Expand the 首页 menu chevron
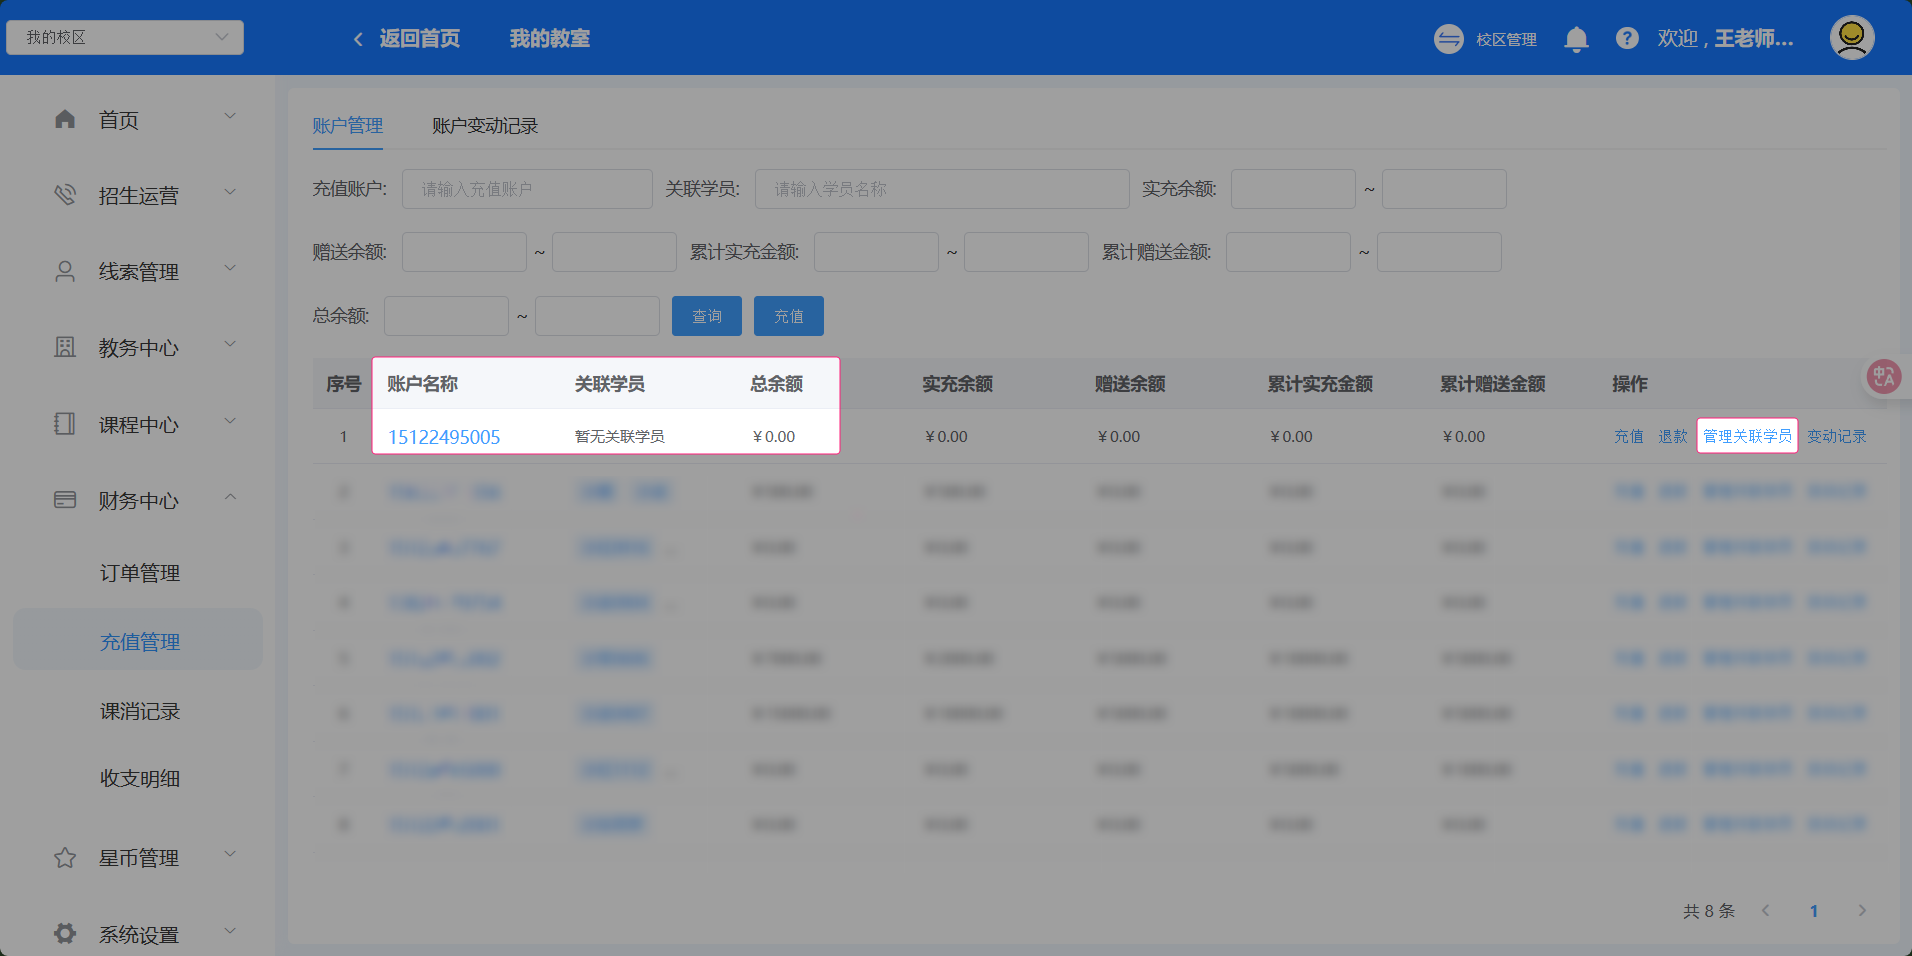Image resolution: width=1912 pixels, height=956 pixels. tap(230, 117)
